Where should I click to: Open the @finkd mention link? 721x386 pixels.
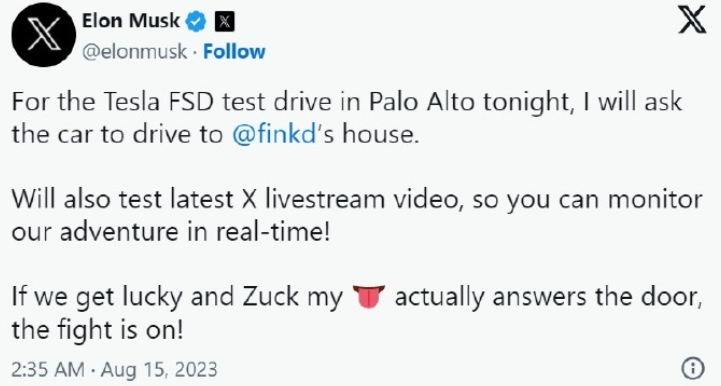(x=274, y=134)
